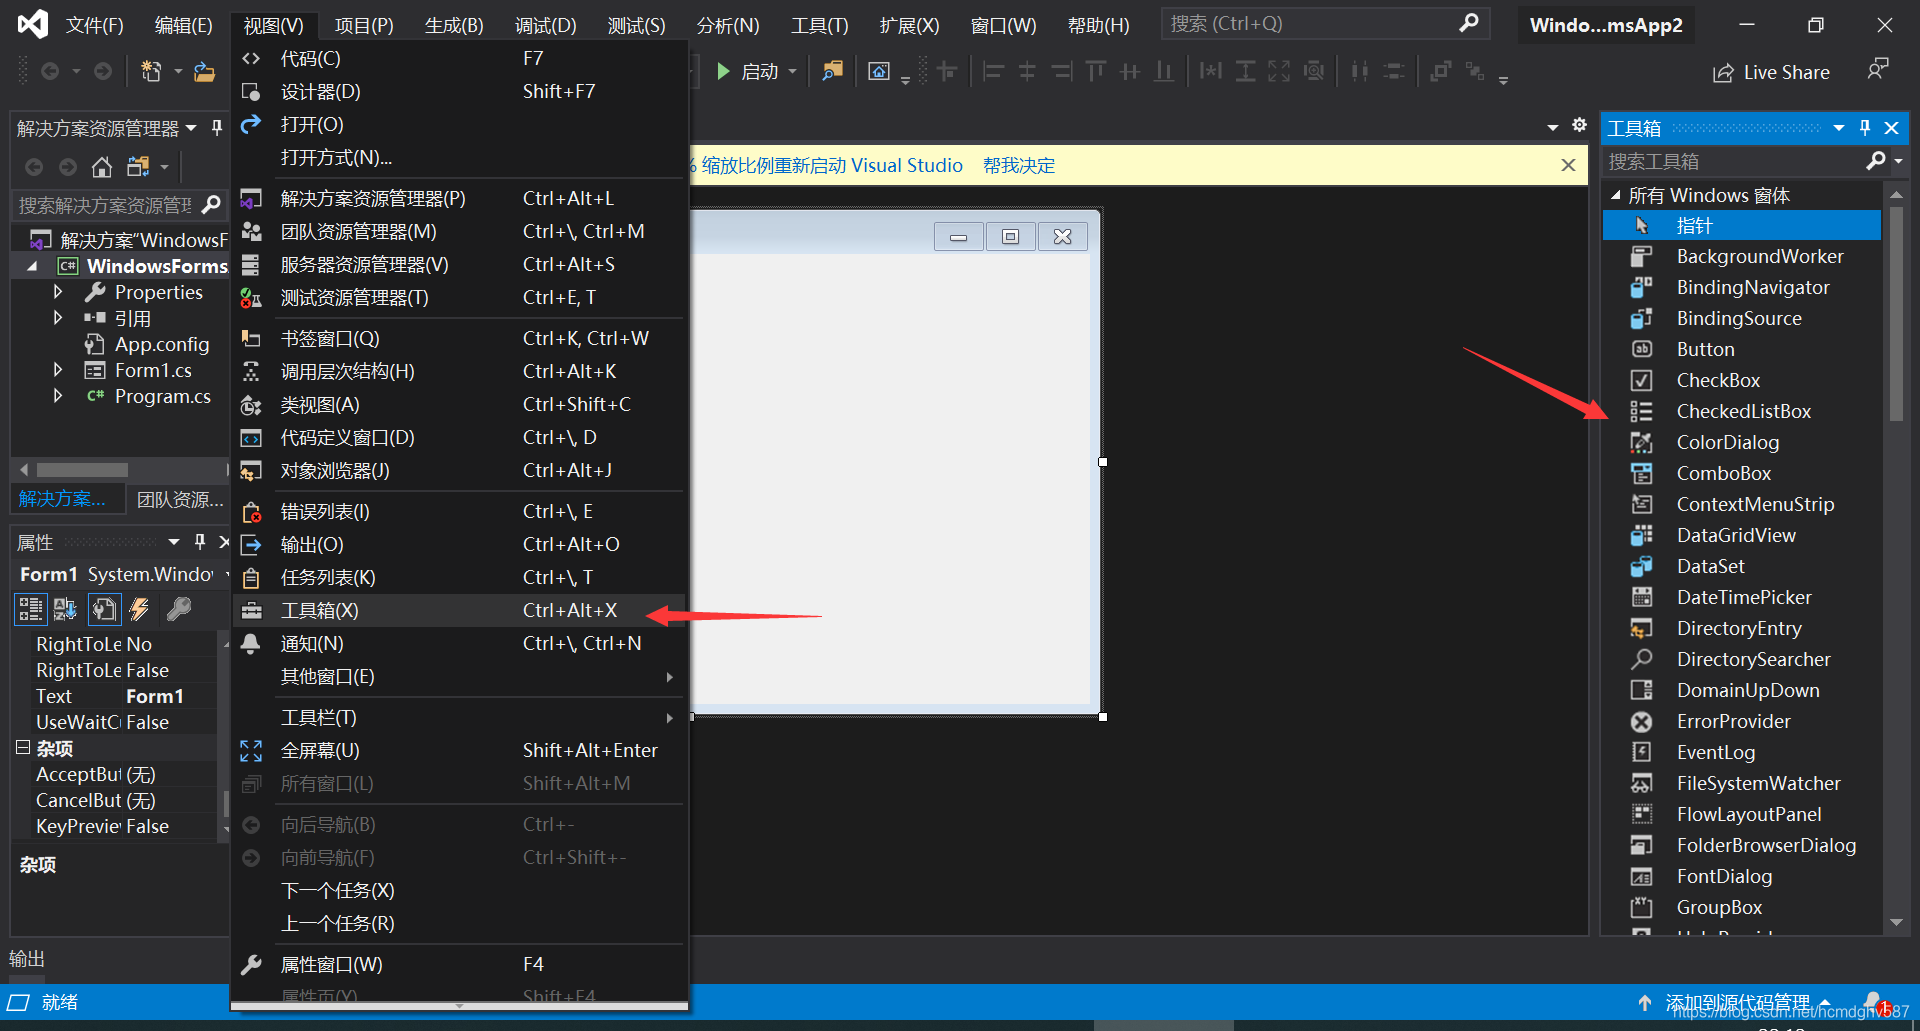Expand the Form1.cs node in Solution Explorer
The image size is (1920, 1031).
click(x=58, y=370)
